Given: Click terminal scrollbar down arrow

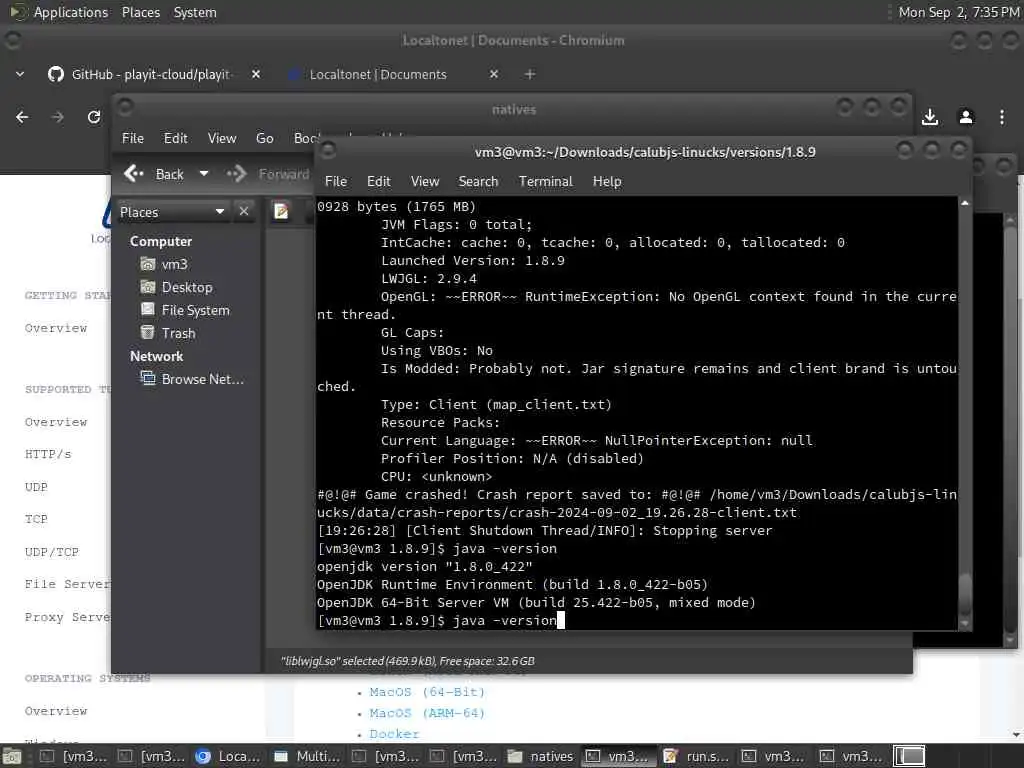Looking at the screenshot, I should pos(965,624).
